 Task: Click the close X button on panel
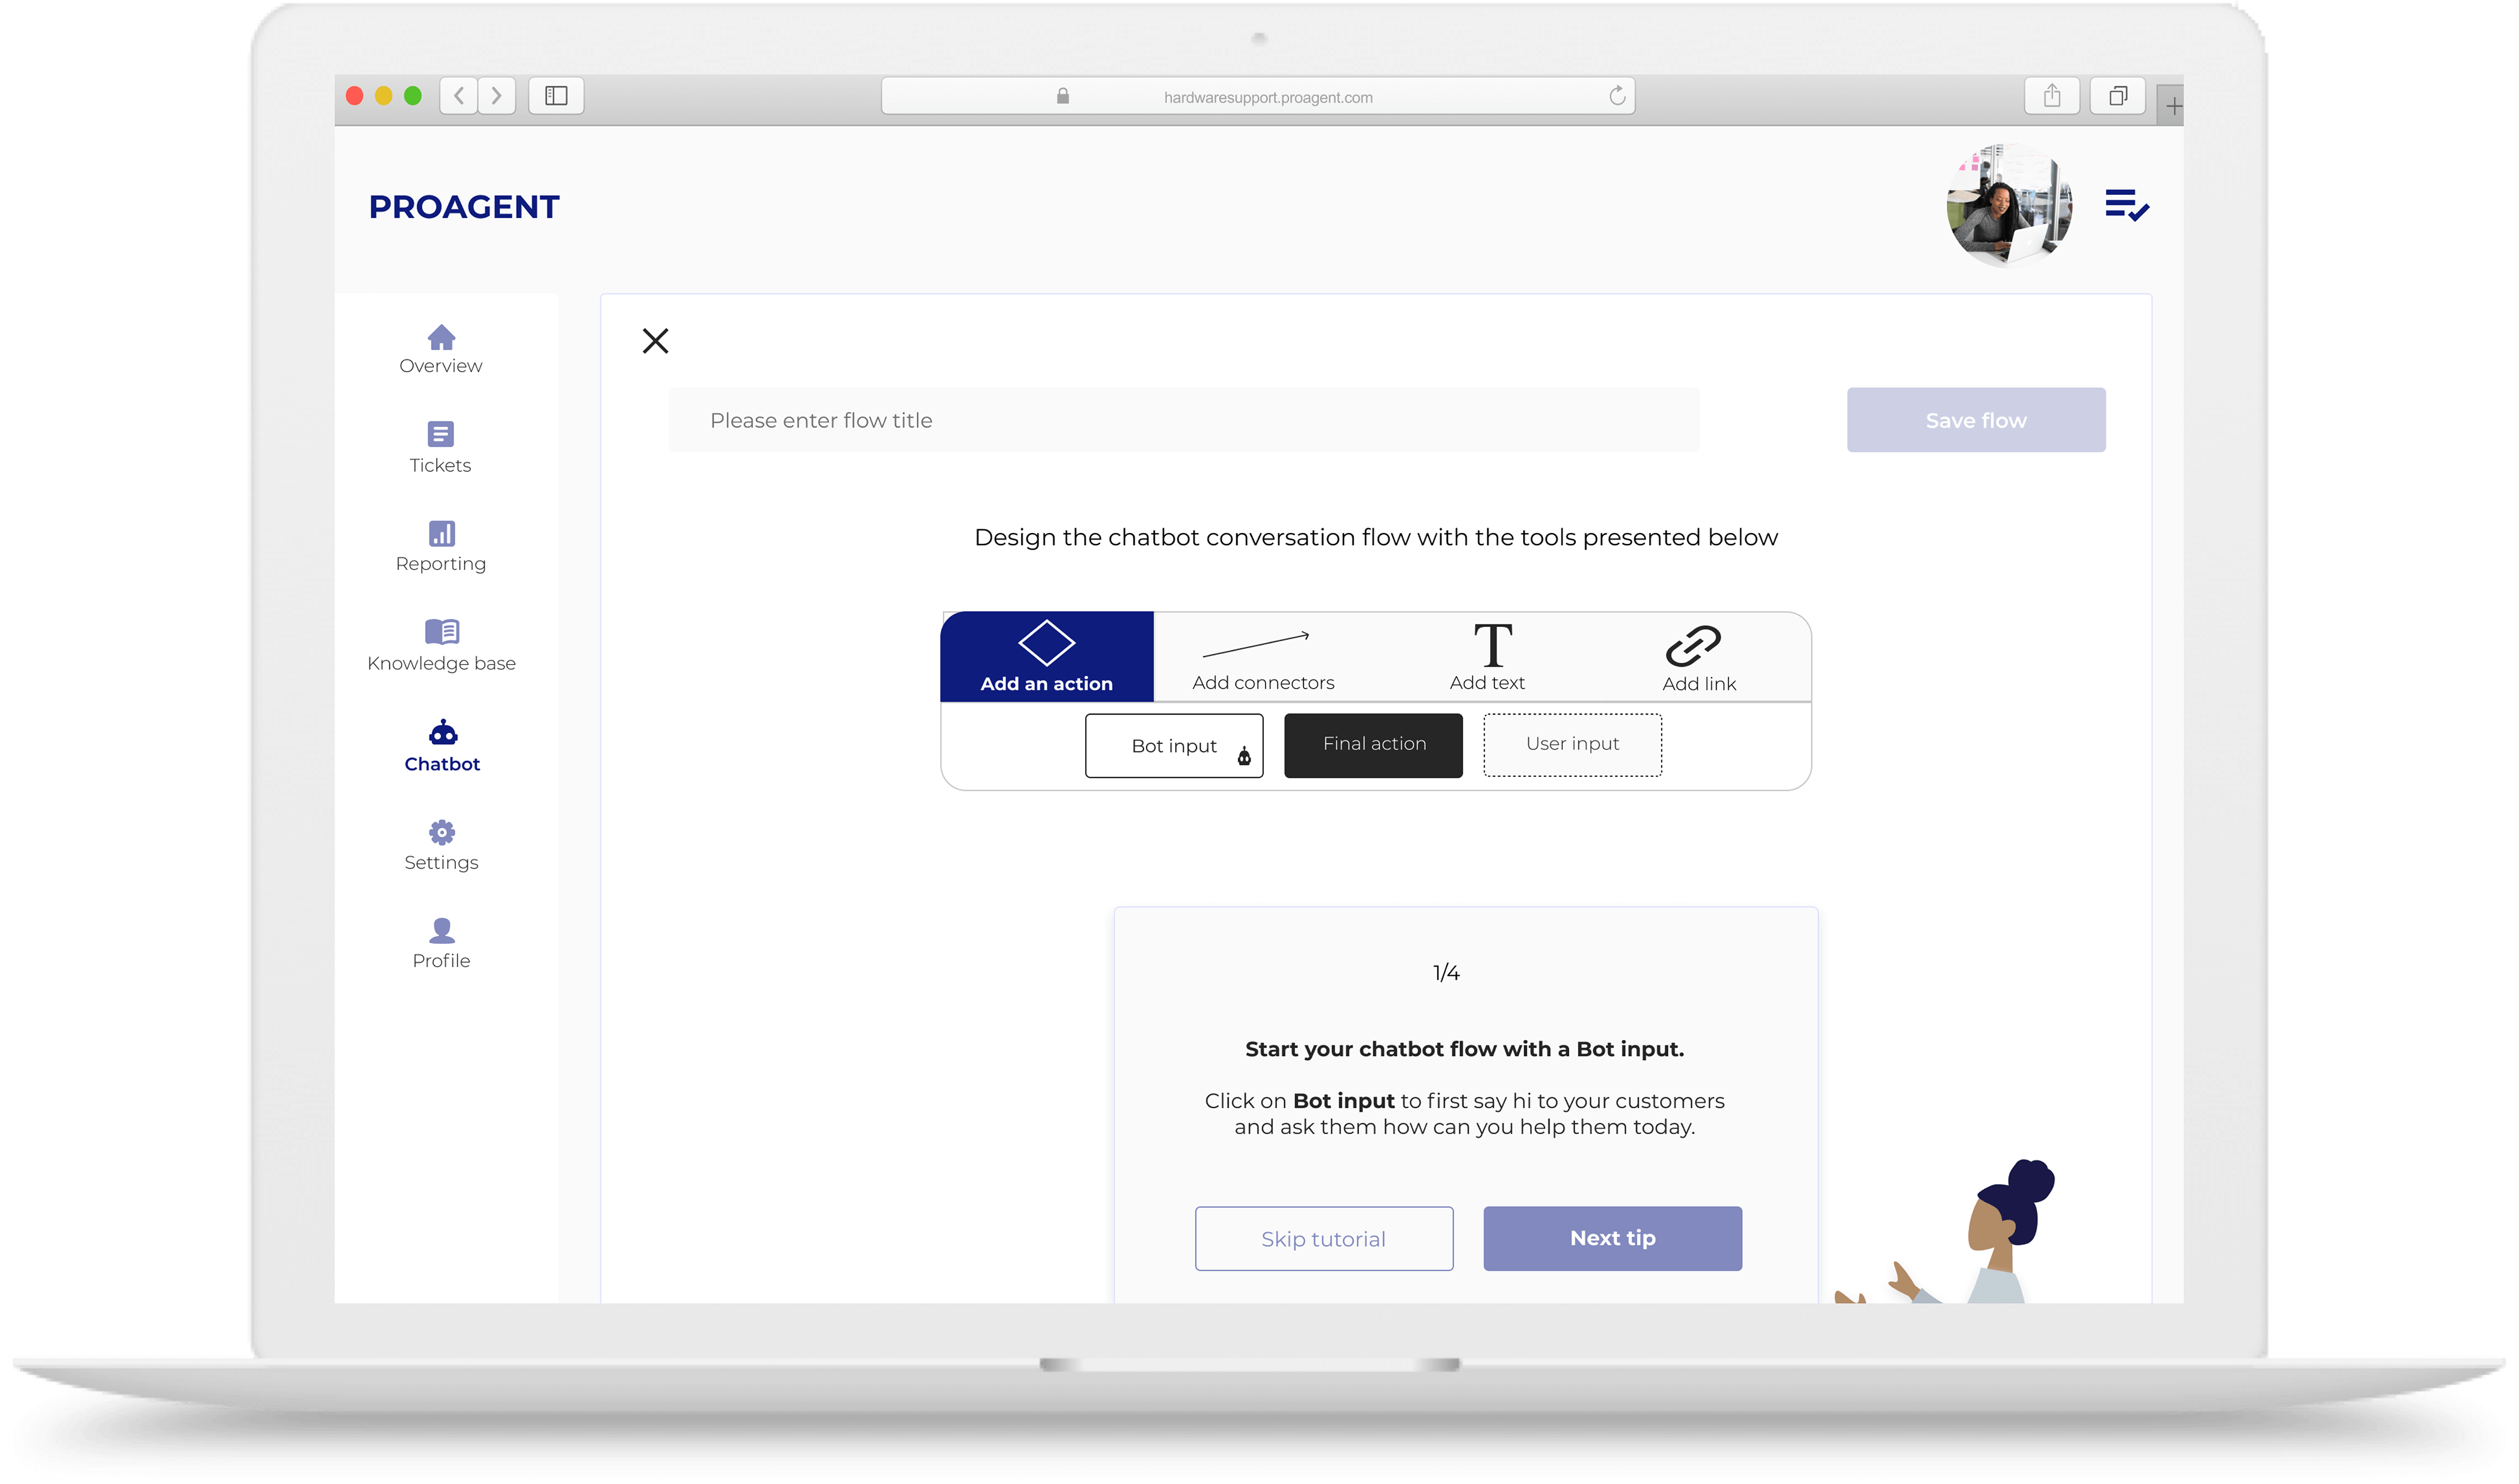pyautogui.click(x=655, y=341)
